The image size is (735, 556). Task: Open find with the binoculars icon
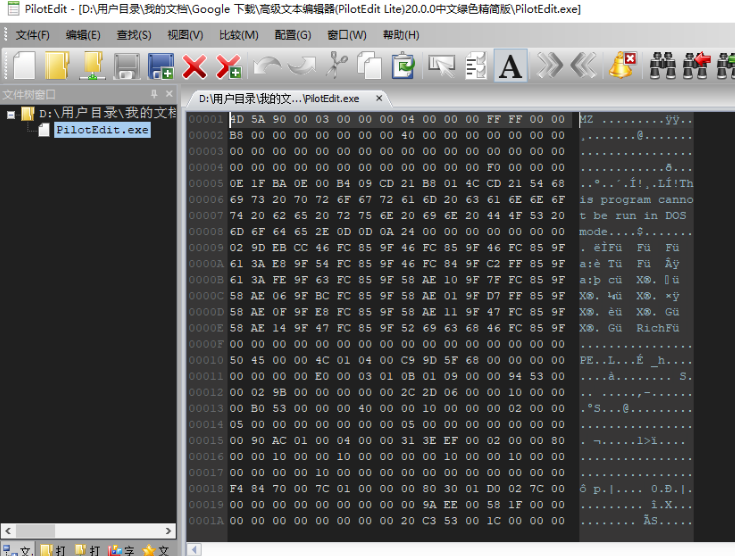[x=663, y=65]
